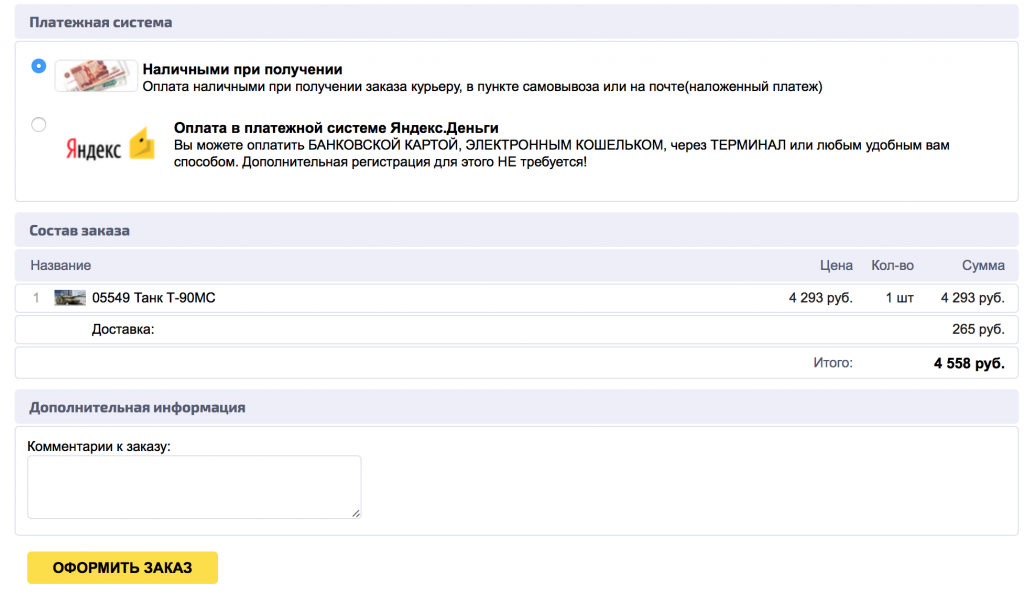
Task: Click the textarea resize handle
Action: coord(356,513)
